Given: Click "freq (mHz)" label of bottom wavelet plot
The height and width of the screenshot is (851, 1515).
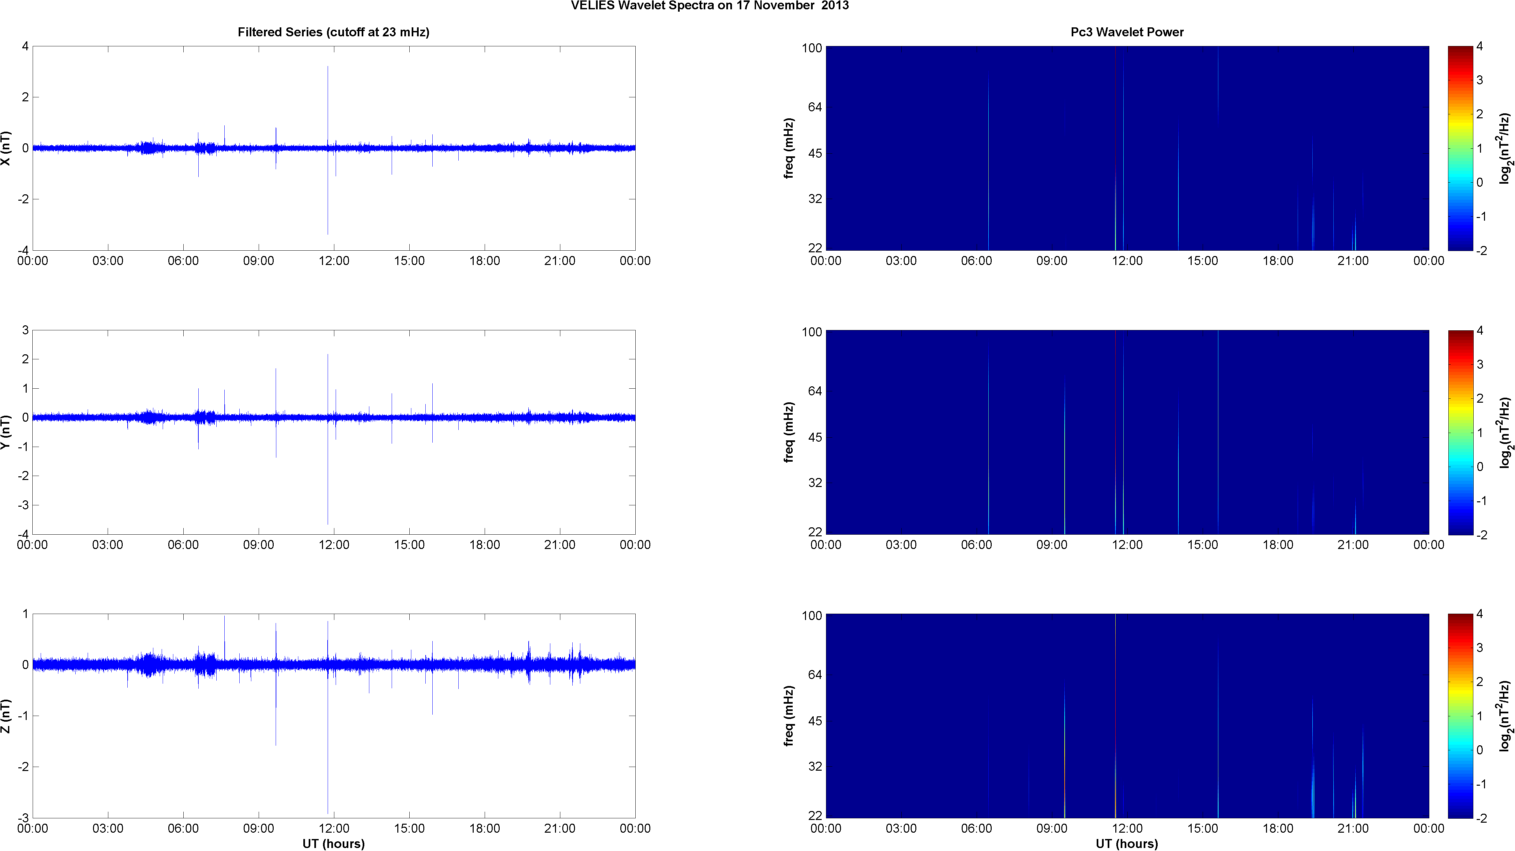Looking at the screenshot, I should click(x=789, y=716).
